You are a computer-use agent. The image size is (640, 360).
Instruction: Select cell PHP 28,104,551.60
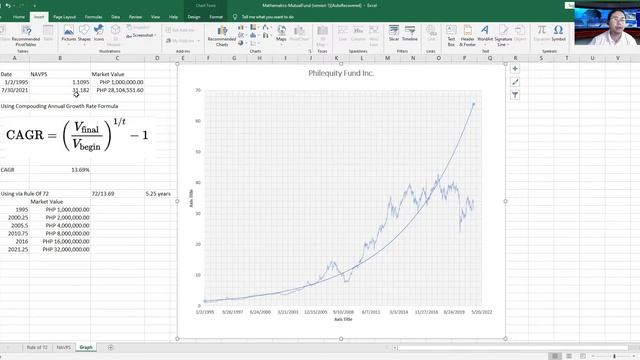tap(118, 90)
